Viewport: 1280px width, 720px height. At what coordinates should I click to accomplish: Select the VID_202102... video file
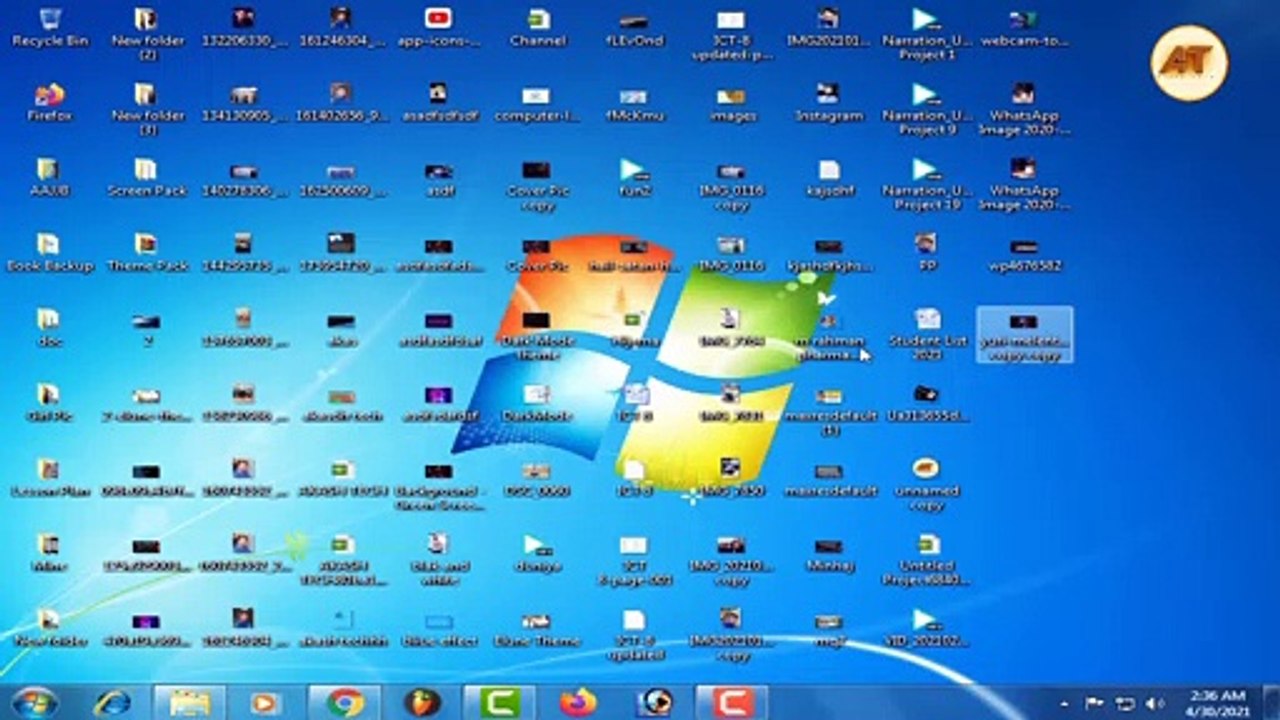tap(927, 628)
